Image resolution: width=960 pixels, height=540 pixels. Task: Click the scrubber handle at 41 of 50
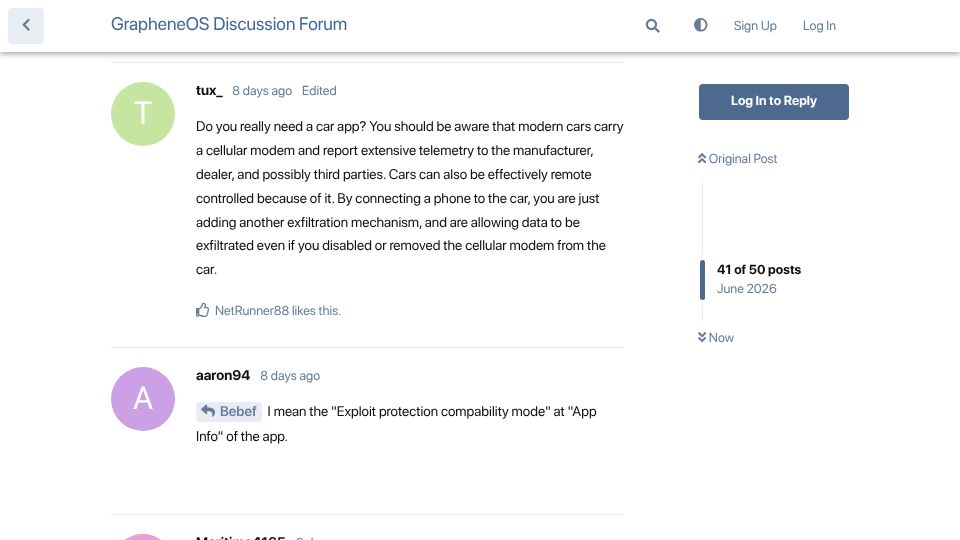coord(702,280)
